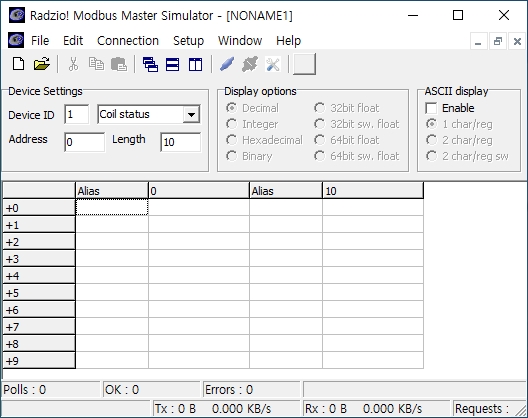This screenshot has width=528, height=418.
Task: Click the Cascade windows toolbar icon
Action: coord(150,64)
